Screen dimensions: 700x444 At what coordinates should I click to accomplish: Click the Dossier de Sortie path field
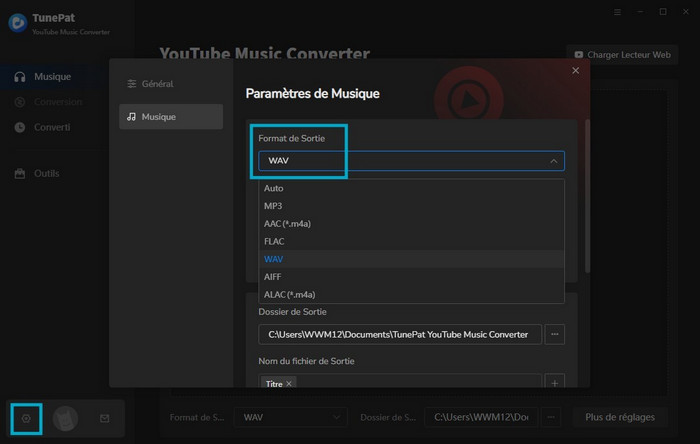[x=400, y=334]
